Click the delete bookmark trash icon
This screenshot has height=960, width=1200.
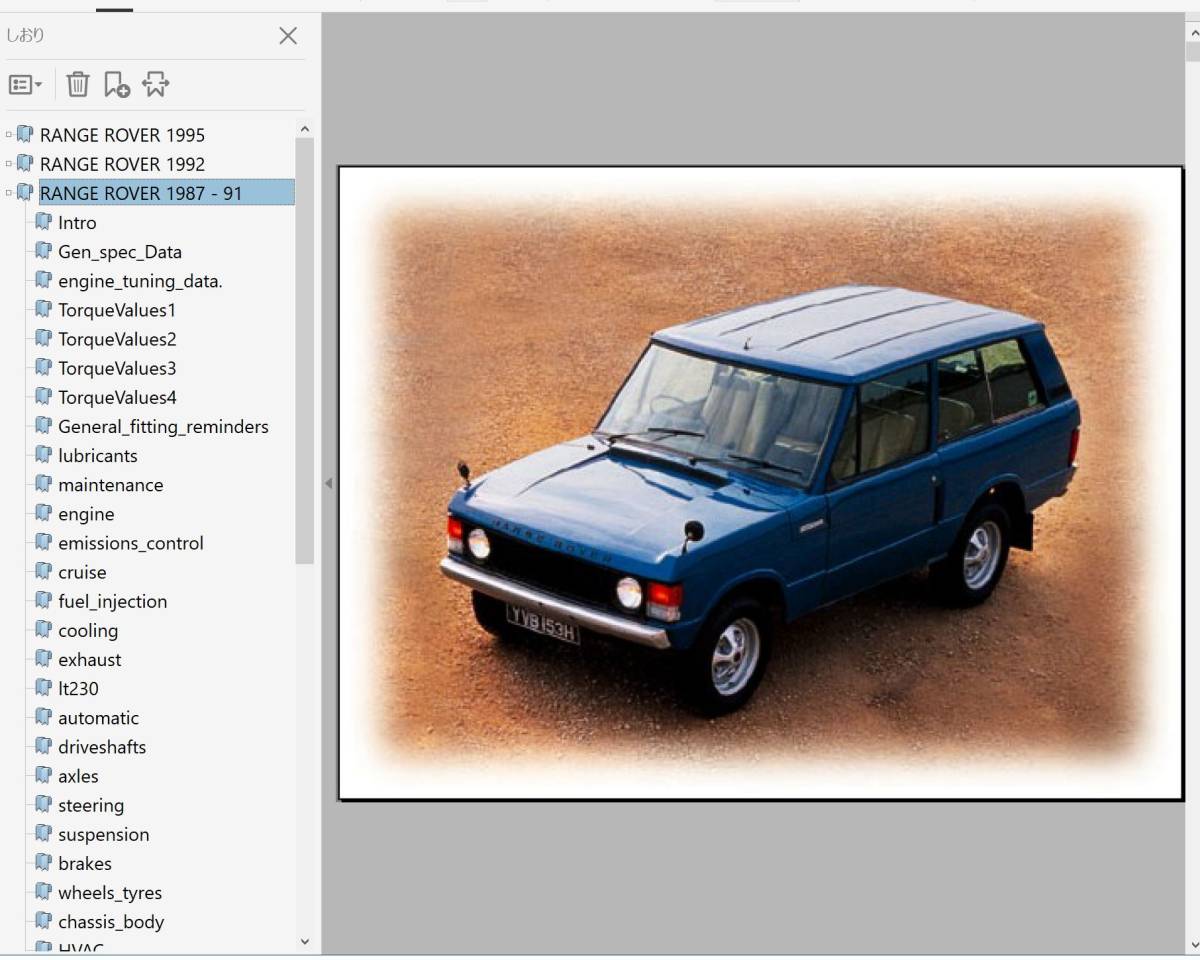coord(78,84)
